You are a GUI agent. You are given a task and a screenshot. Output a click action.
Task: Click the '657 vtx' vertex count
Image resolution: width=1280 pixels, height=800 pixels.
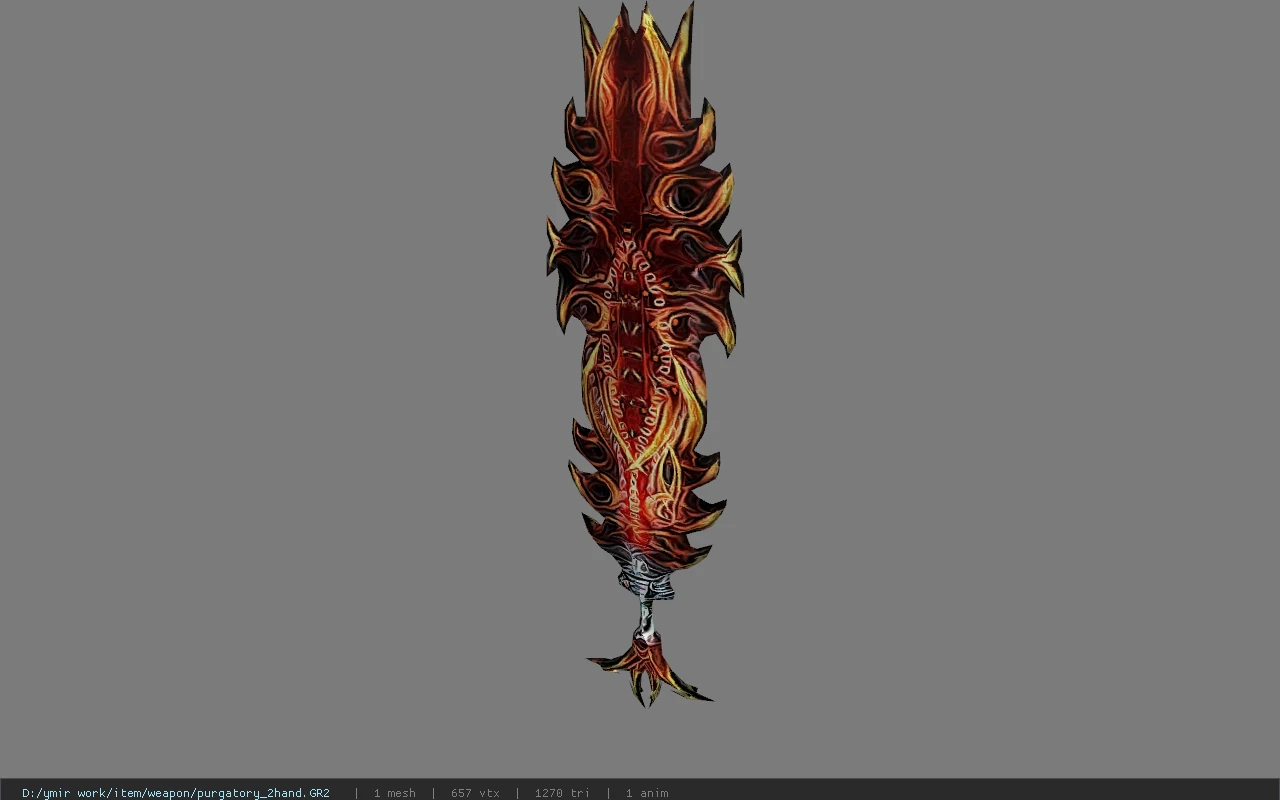(475, 793)
